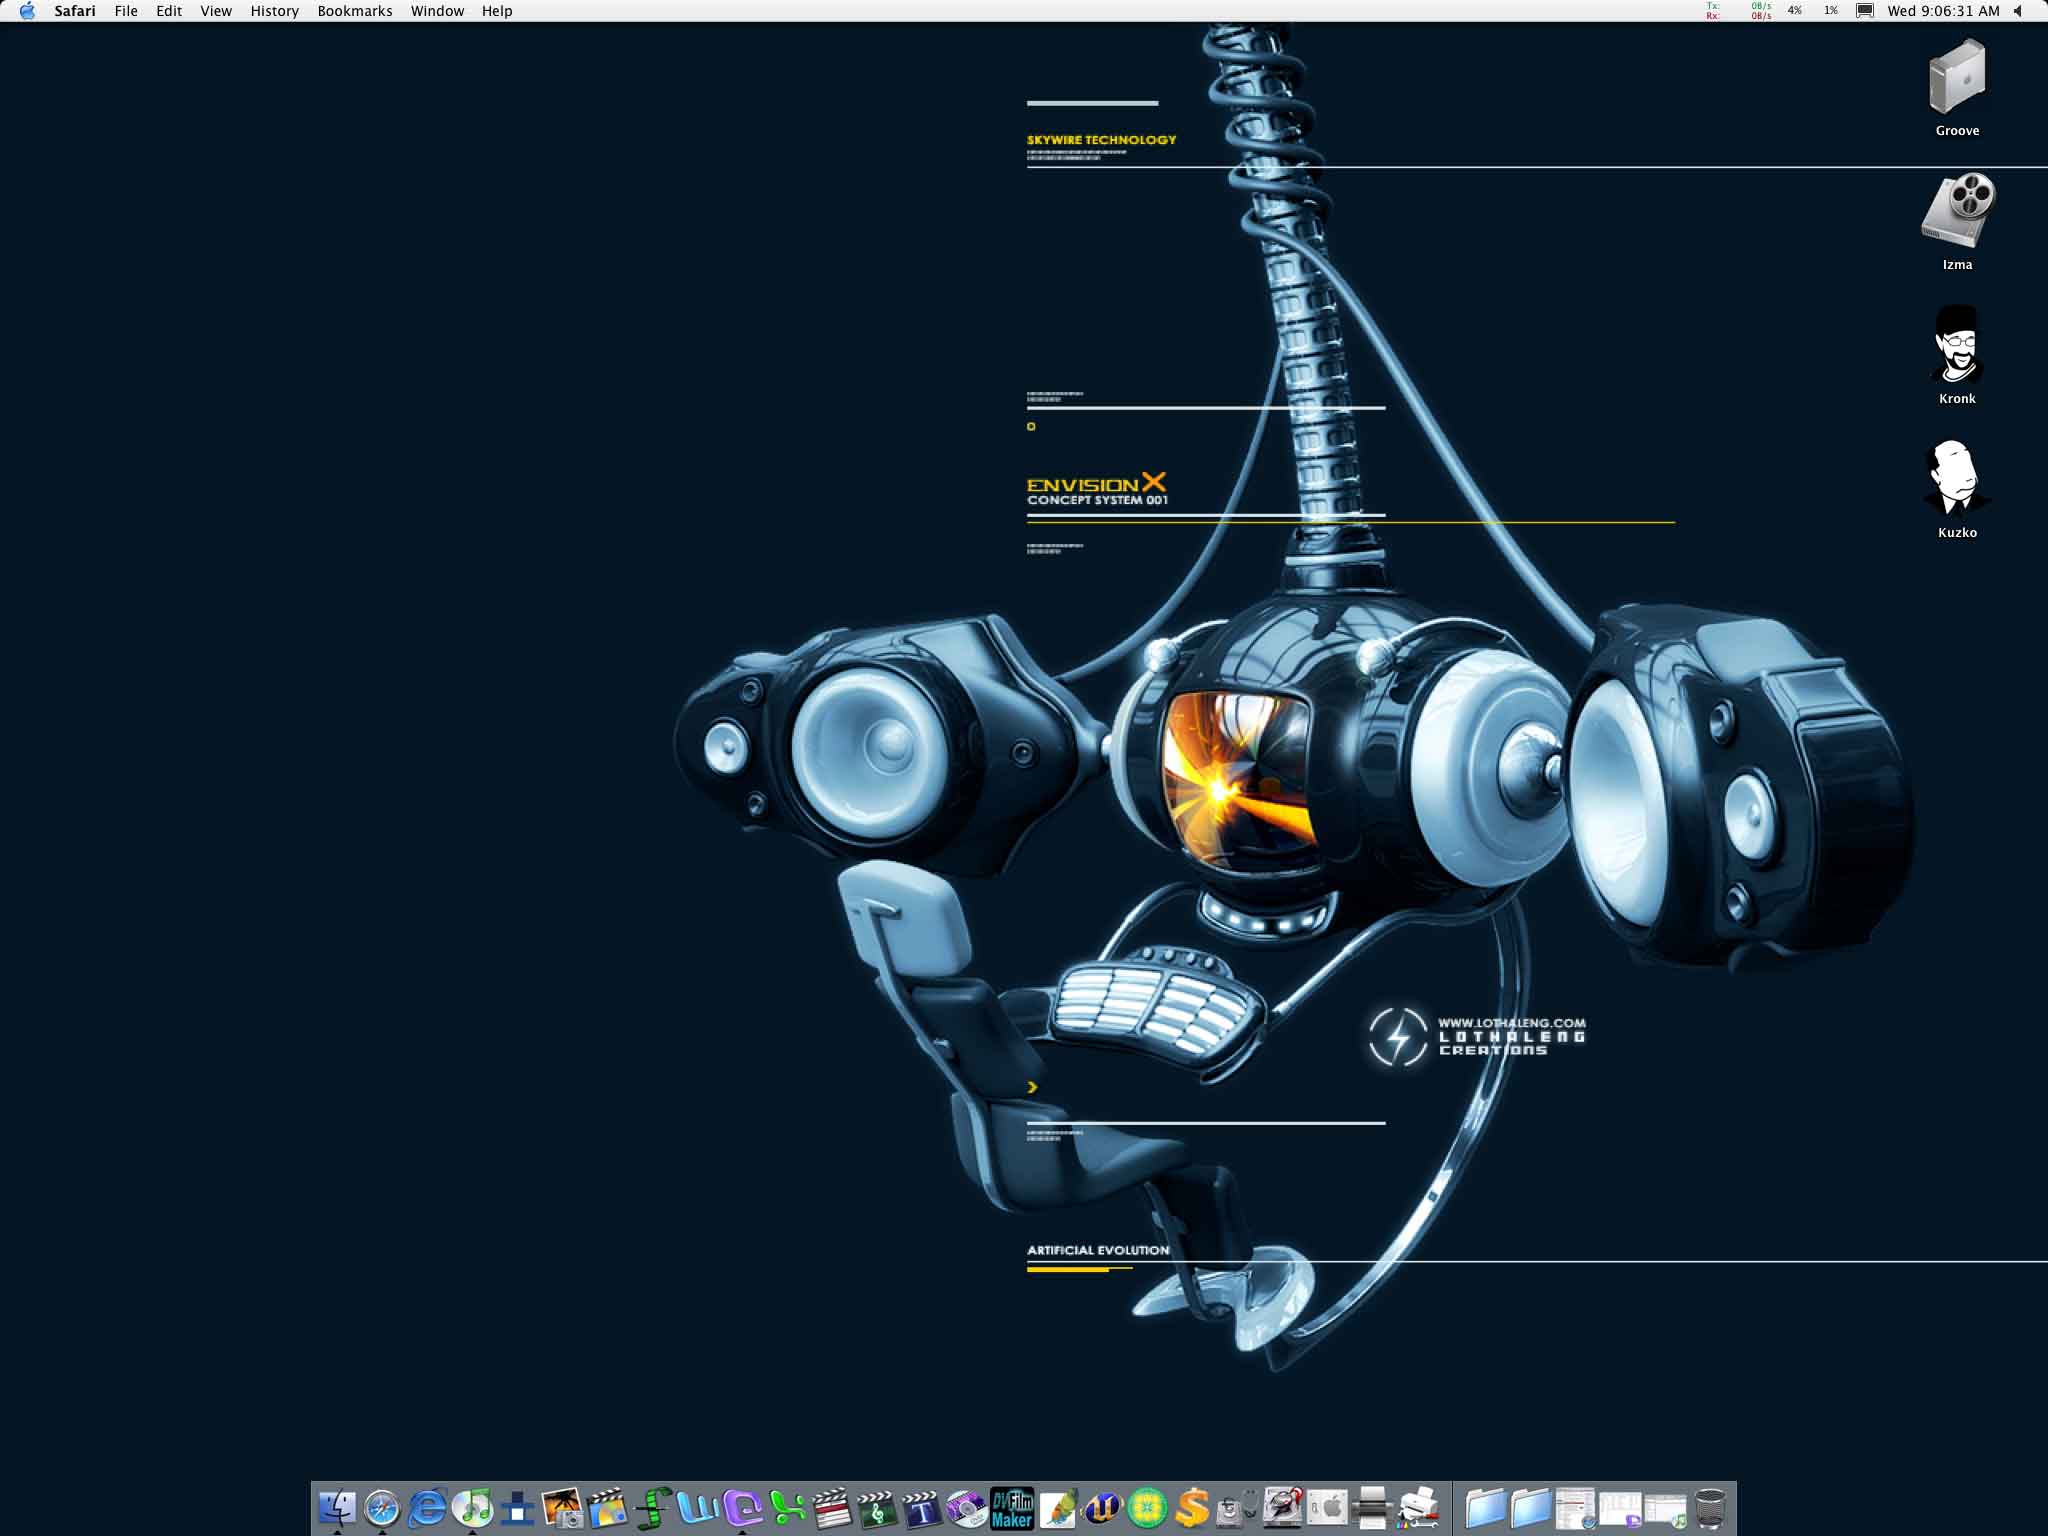Open System Preferences from the Dock
The height and width of the screenshot is (1536, 2048).
tap(1327, 1508)
